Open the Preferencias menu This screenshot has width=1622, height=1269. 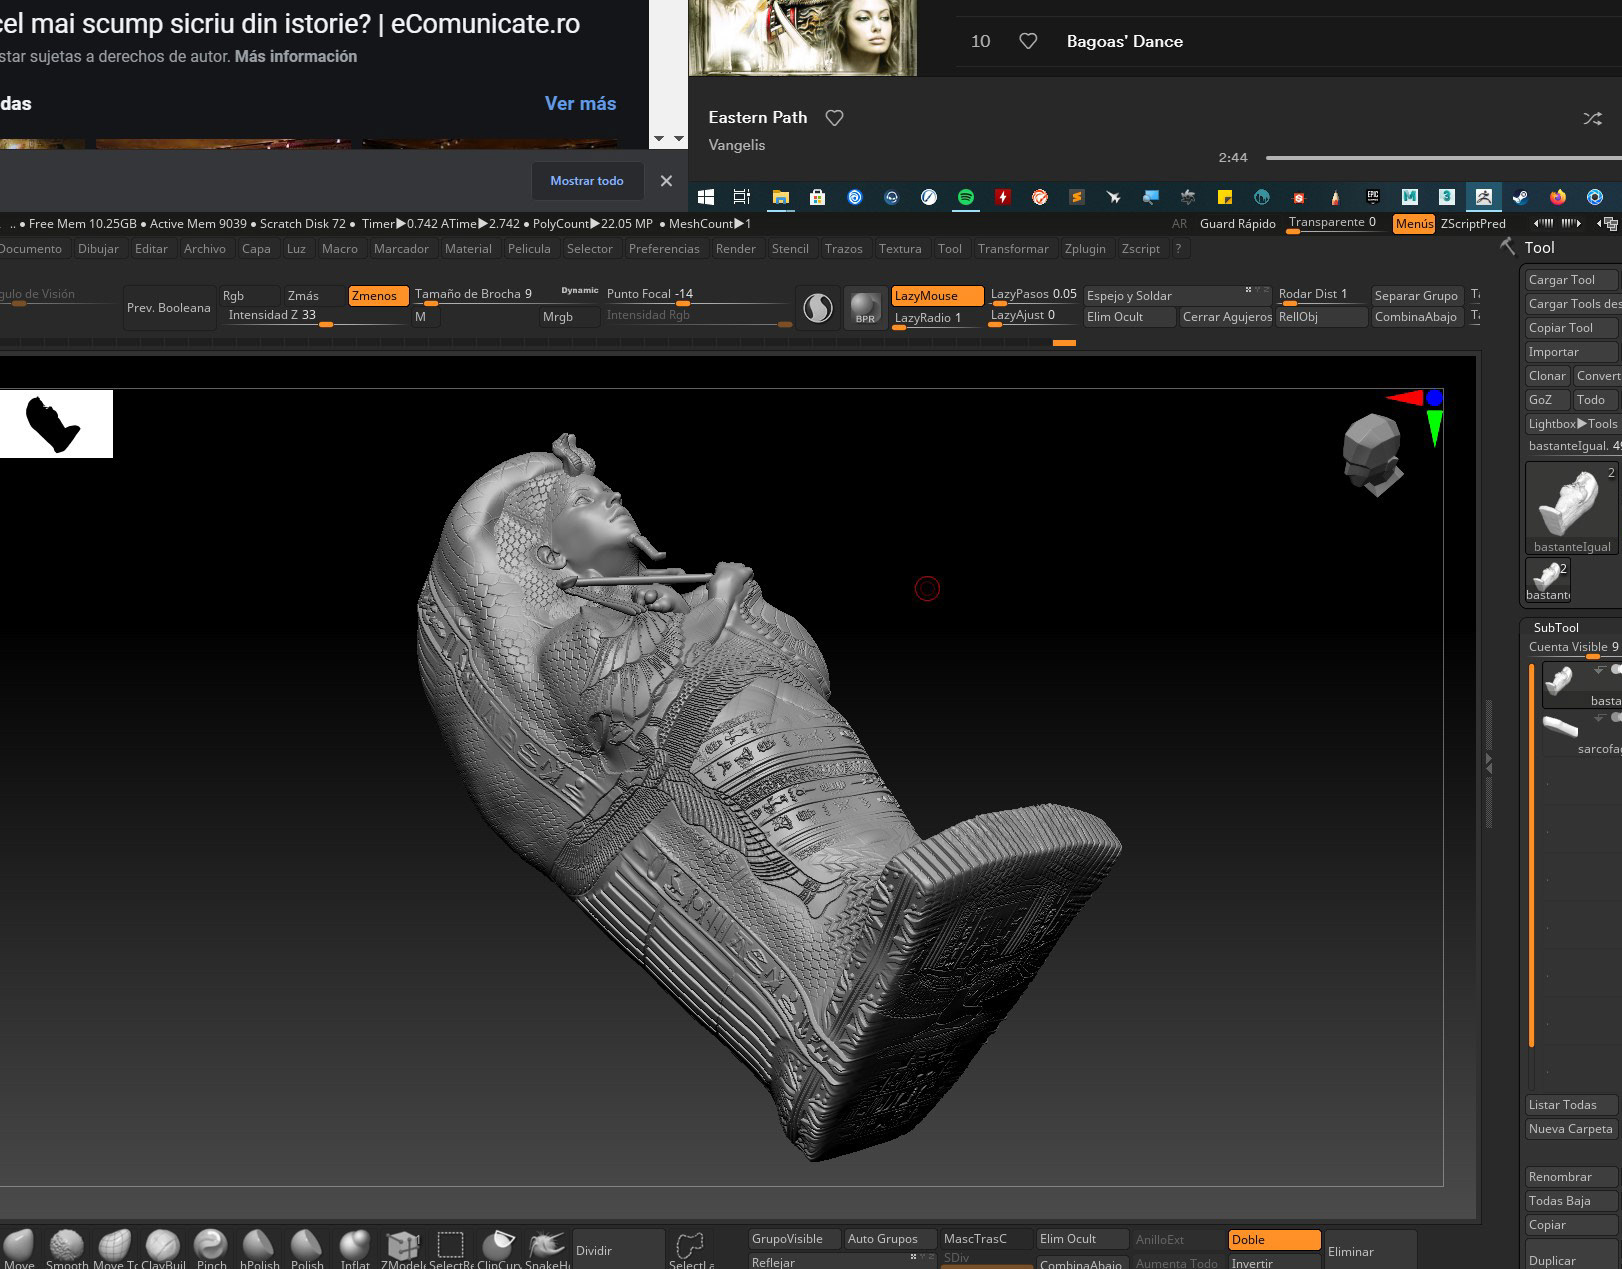click(x=663, y=249)
